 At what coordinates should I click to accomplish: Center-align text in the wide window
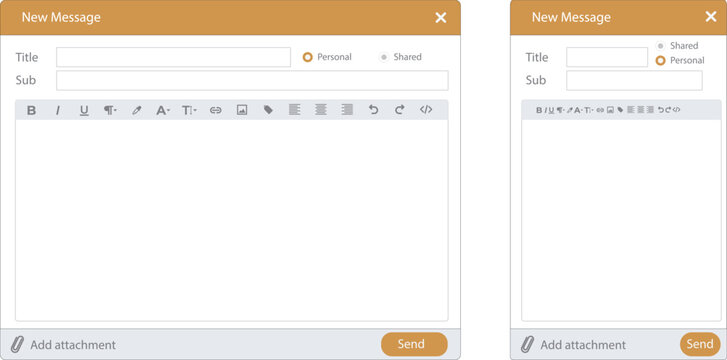[x=321, y=109]
